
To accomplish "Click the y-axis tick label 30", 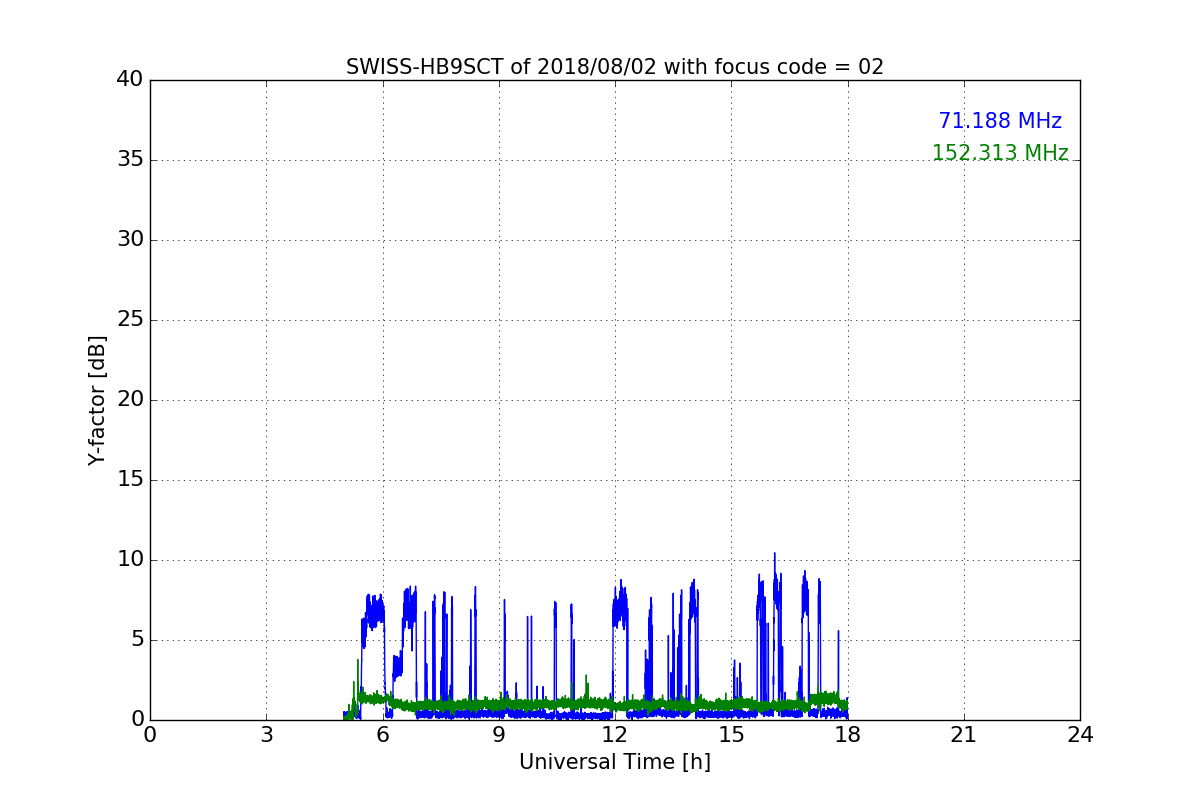I will click(129, 240).
